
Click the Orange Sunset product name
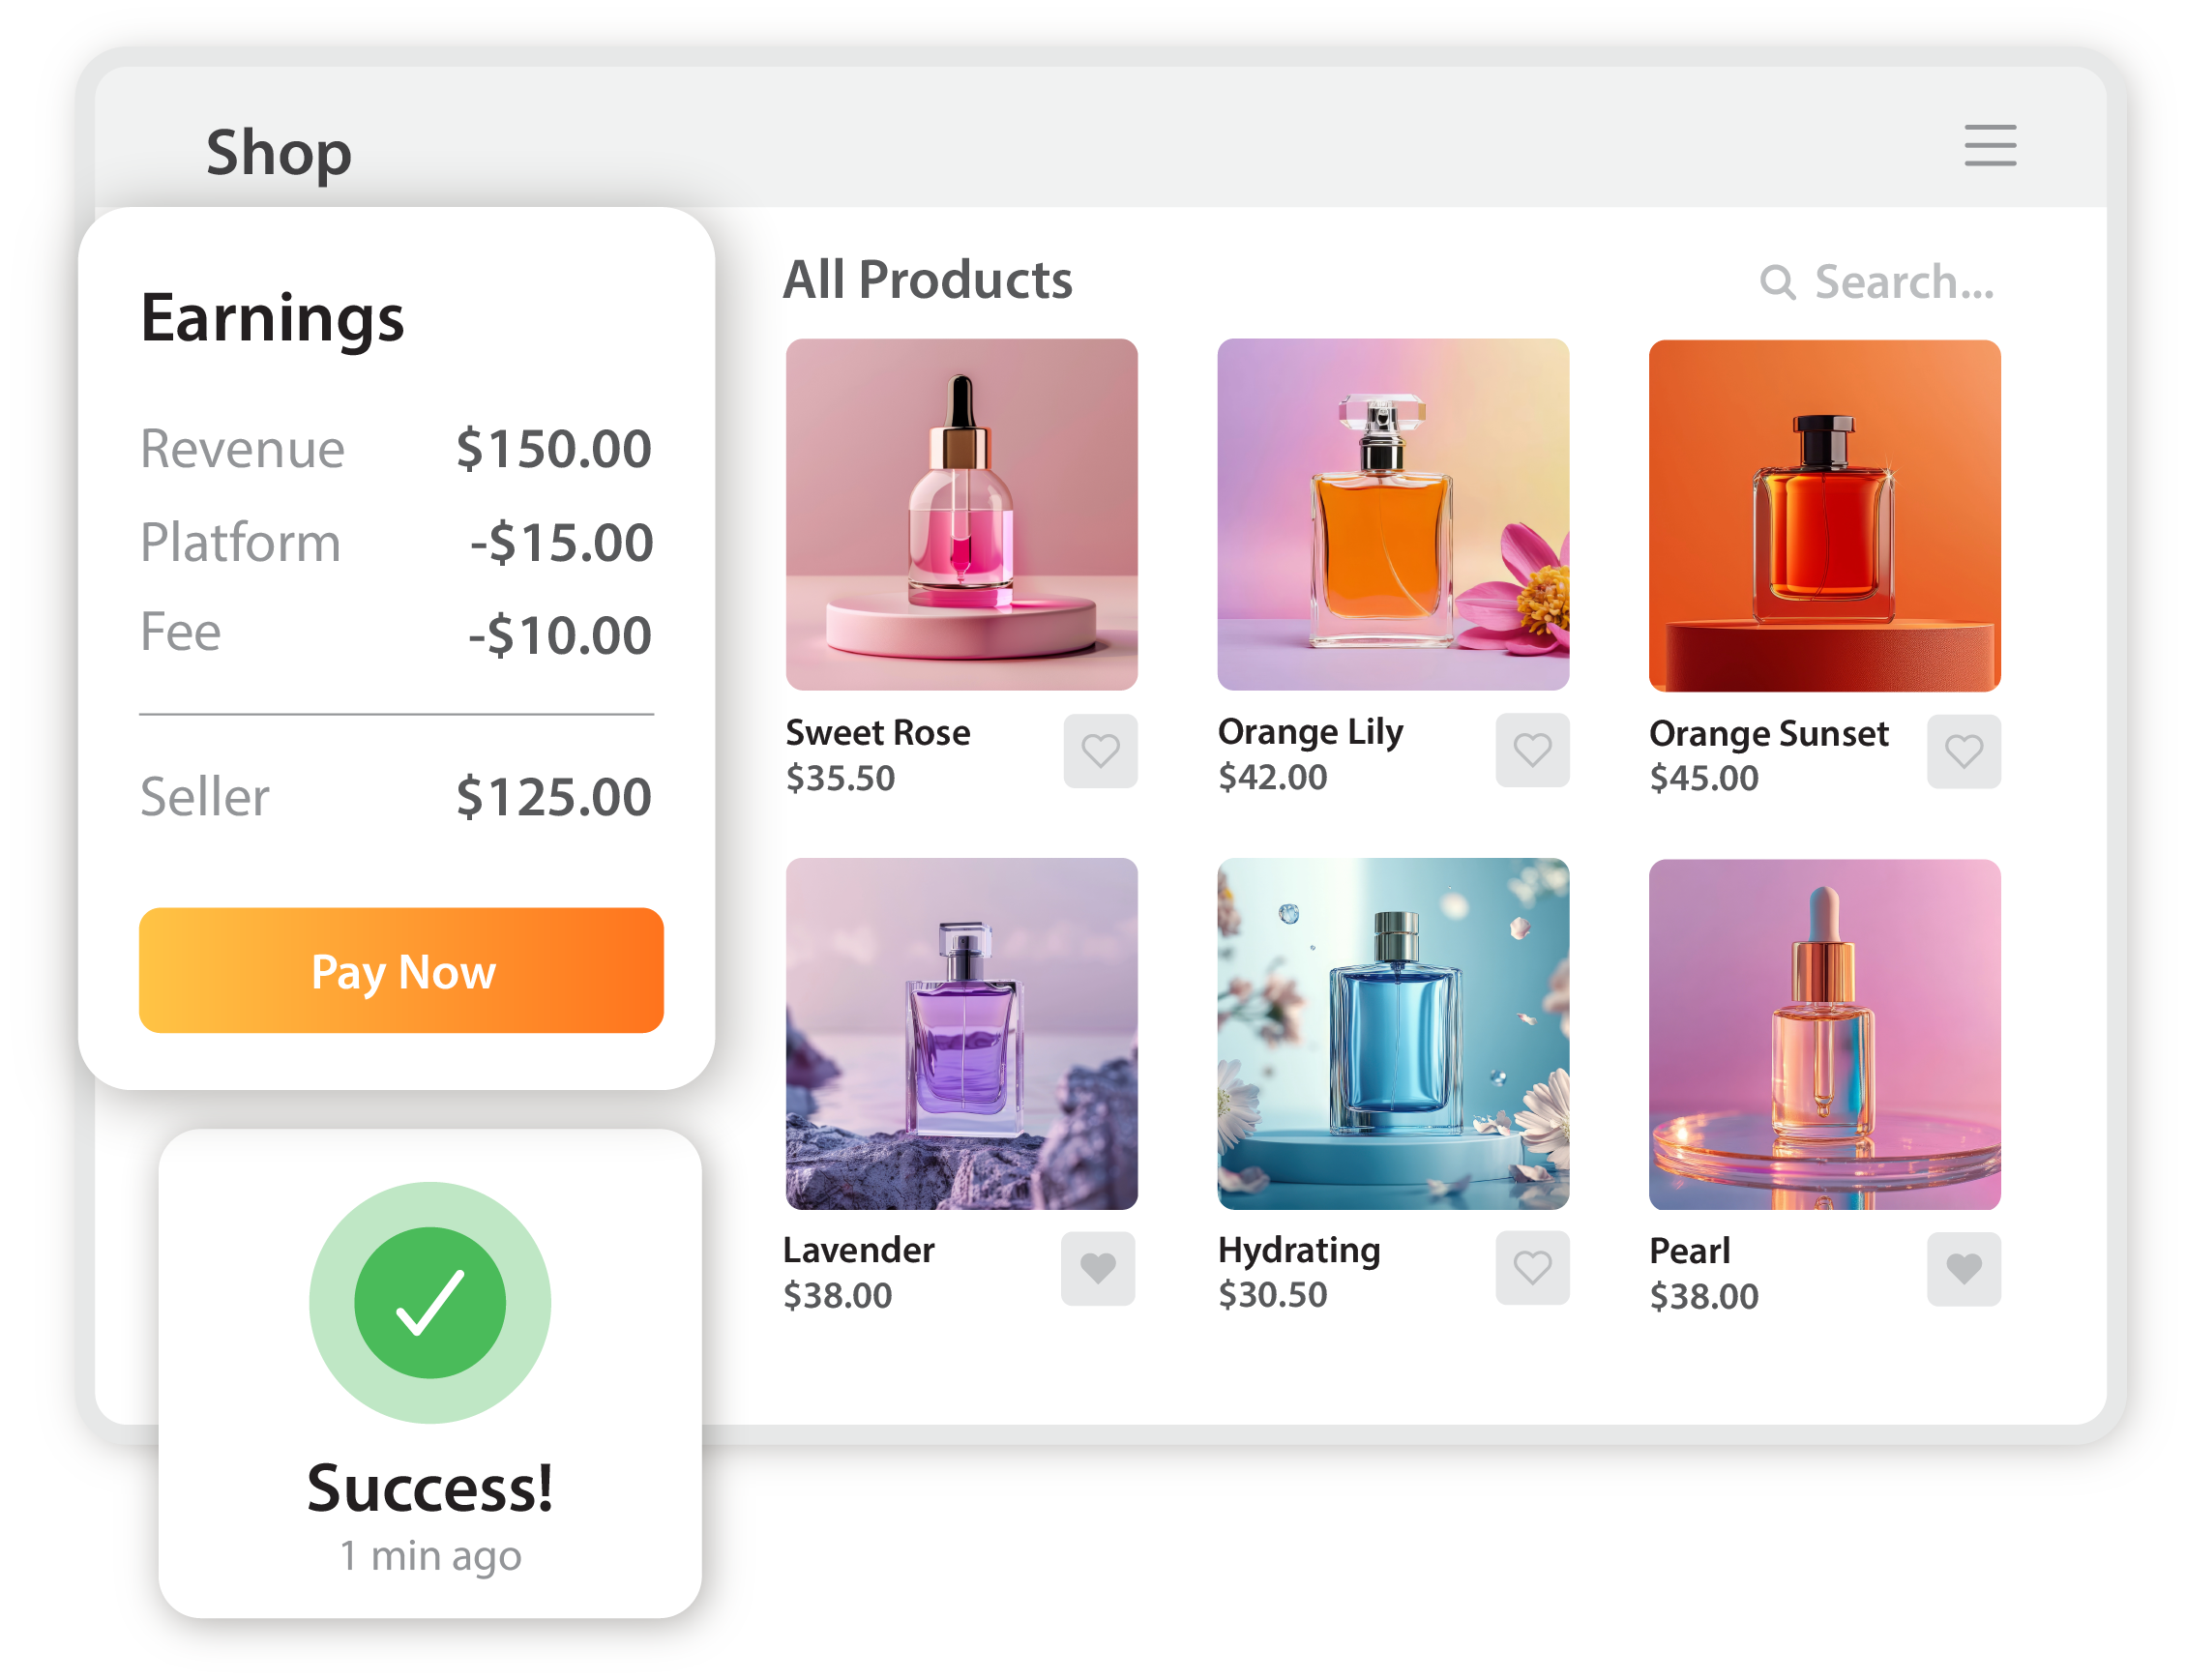pyautogui.click(x=1768, y=733)
